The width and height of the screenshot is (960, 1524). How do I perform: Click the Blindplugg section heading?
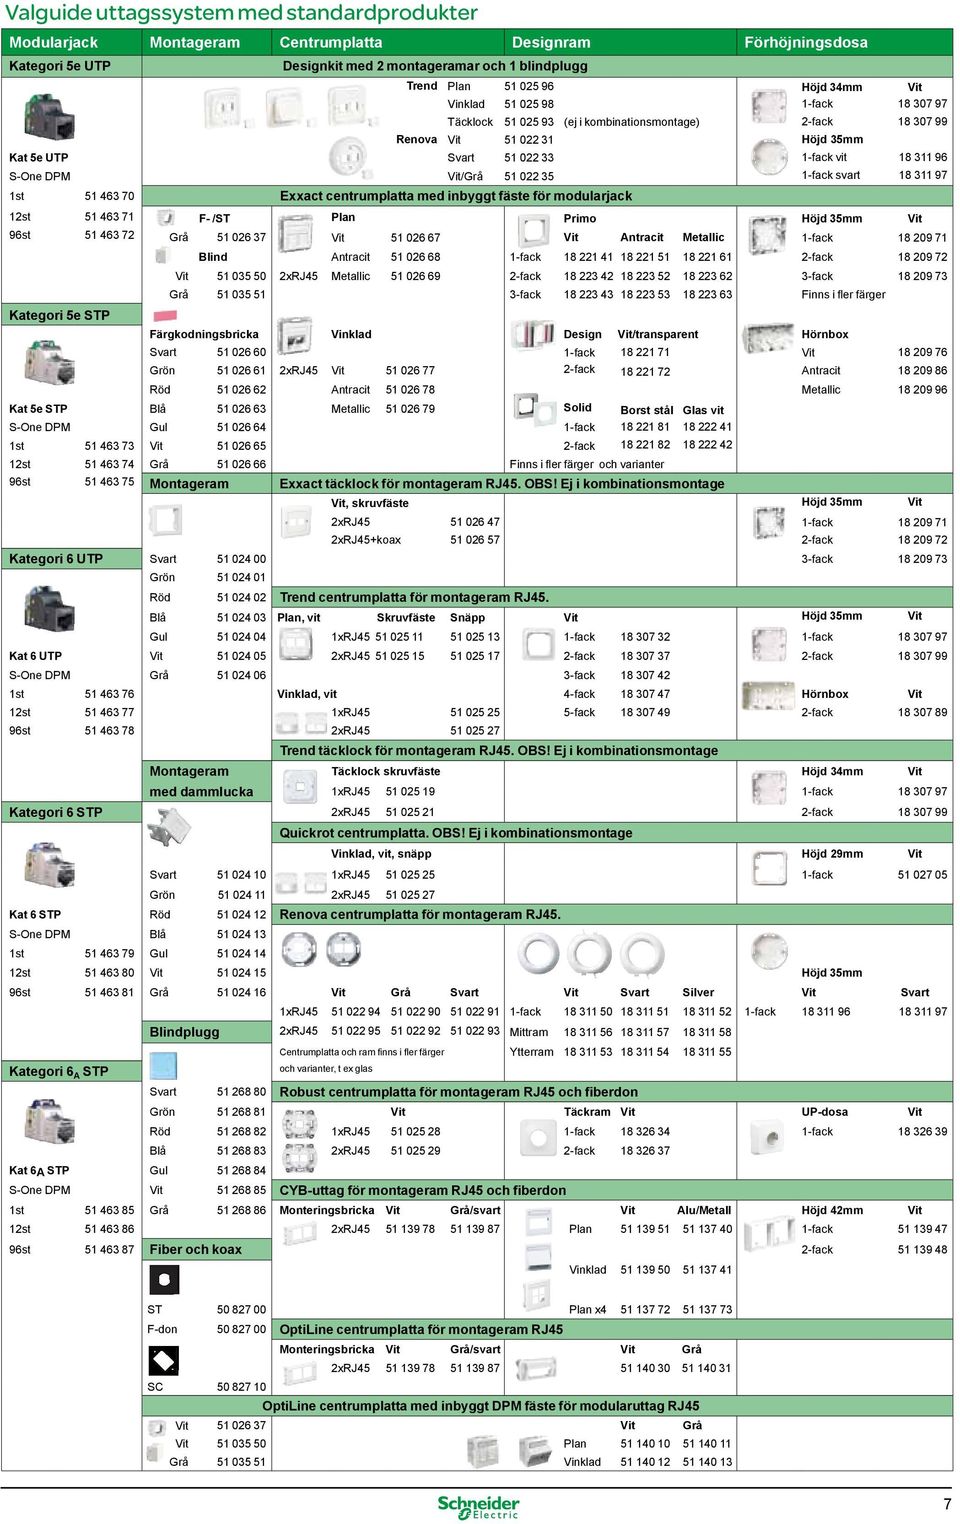[184, 1031]
